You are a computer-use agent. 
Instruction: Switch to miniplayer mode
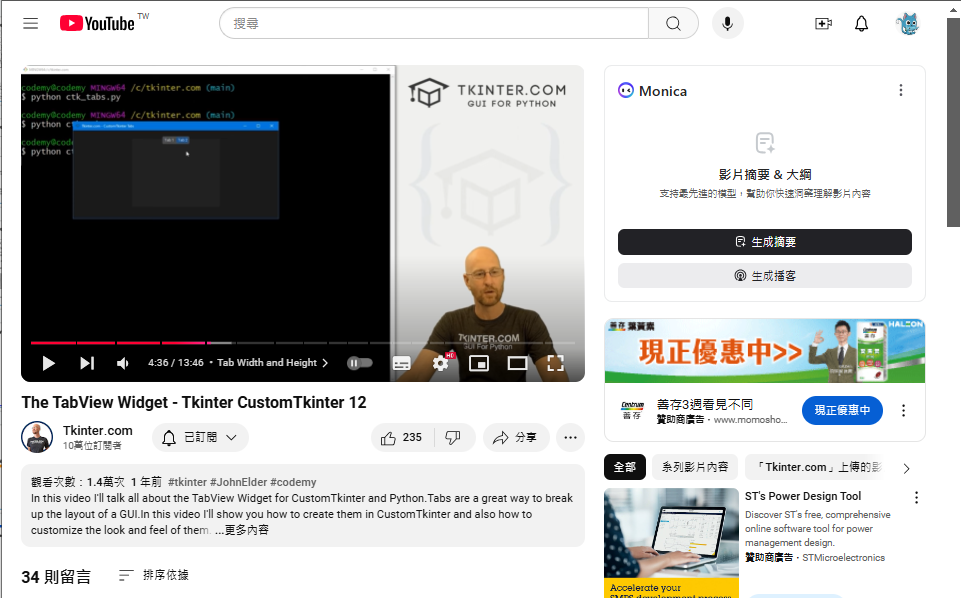pos(479,363)
